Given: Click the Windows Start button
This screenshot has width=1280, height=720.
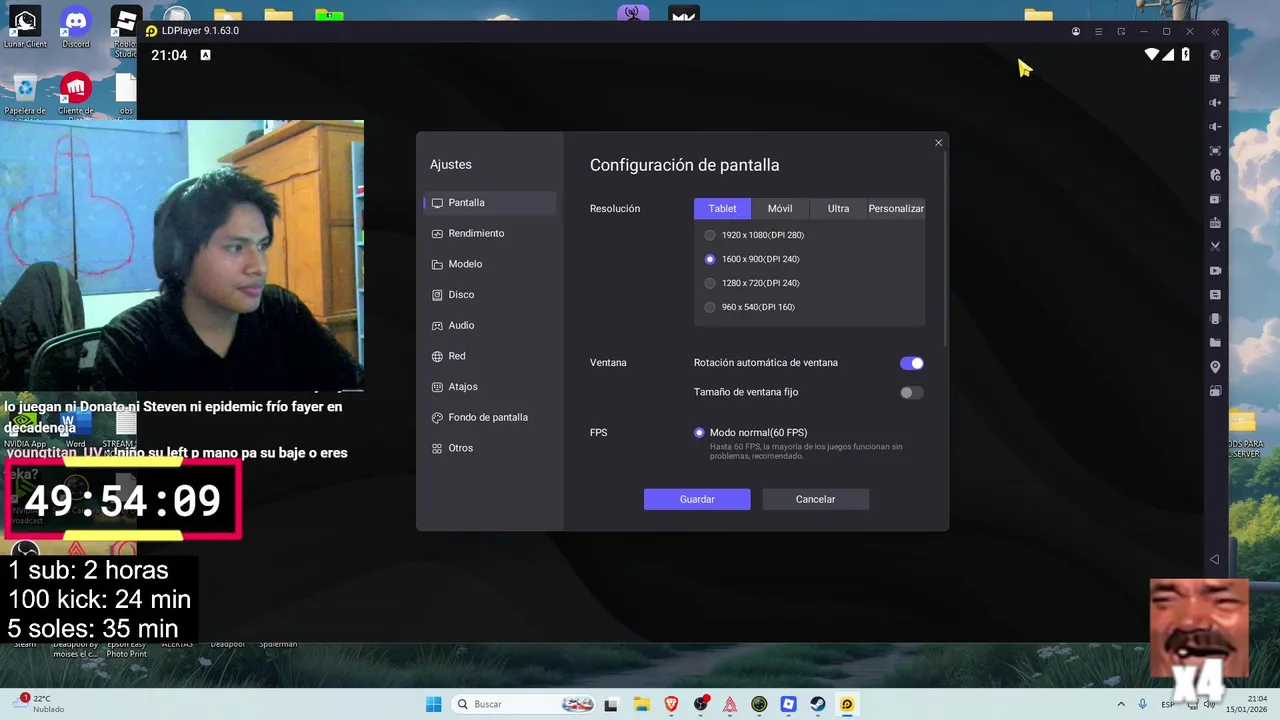Looking at the screenshot, I should (433, 704).
